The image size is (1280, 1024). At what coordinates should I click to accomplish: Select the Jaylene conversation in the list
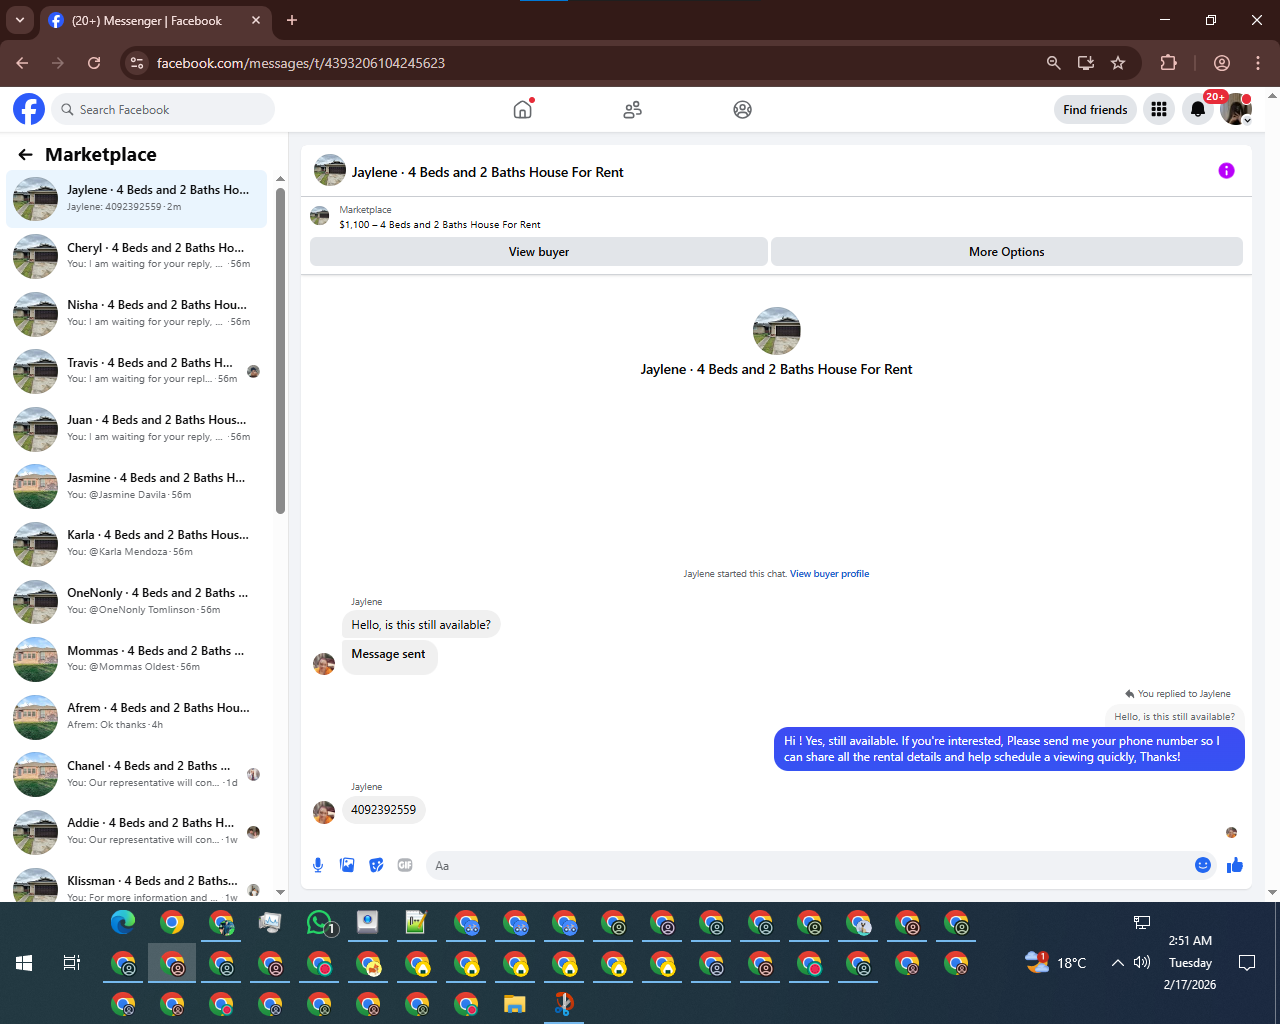(x=136, y=199)
